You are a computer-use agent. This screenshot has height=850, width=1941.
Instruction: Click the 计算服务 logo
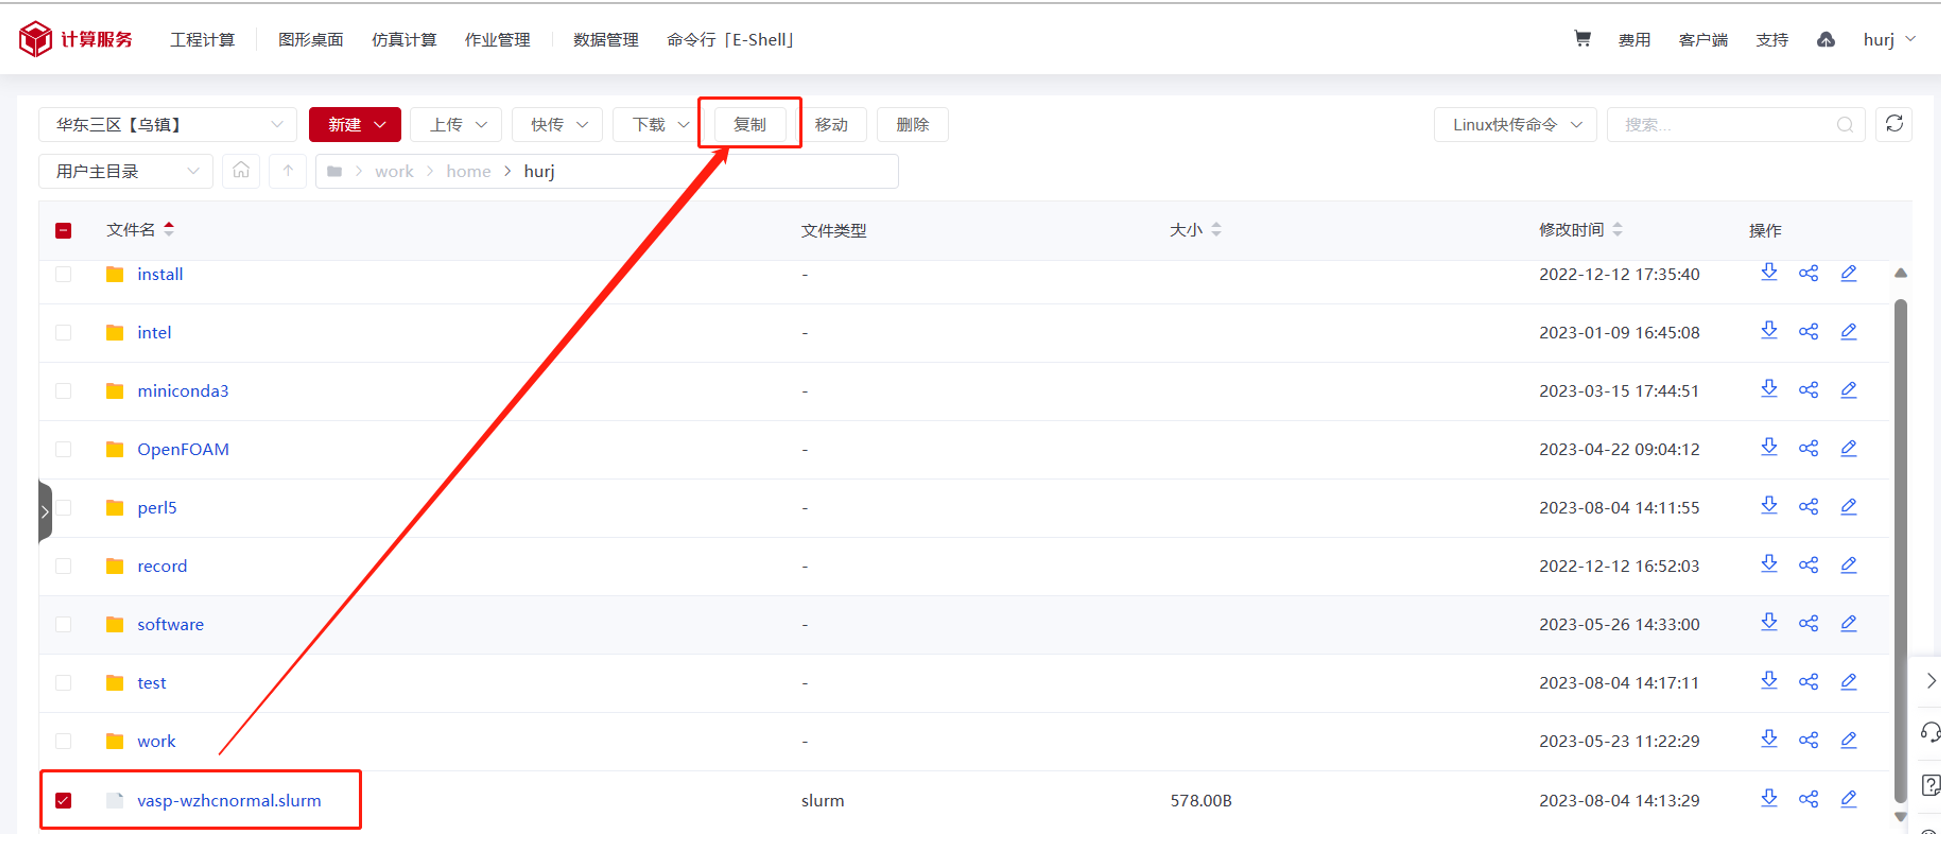[76, 39]
